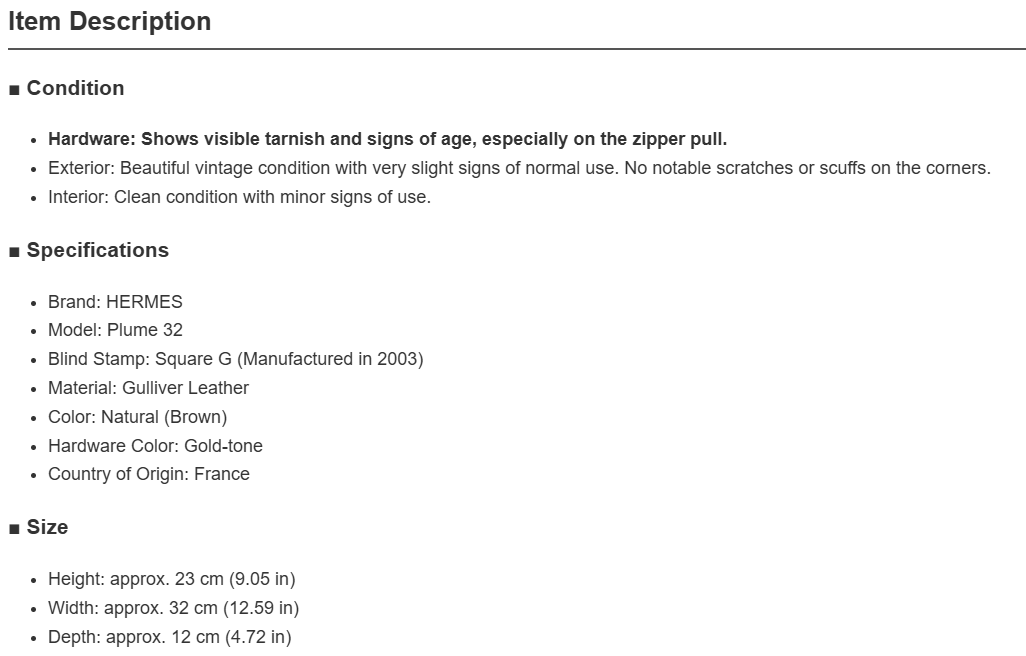Click the Width approx. 32 cm line
This screenshot has width=1026, height=656.
tap(173, 608)
